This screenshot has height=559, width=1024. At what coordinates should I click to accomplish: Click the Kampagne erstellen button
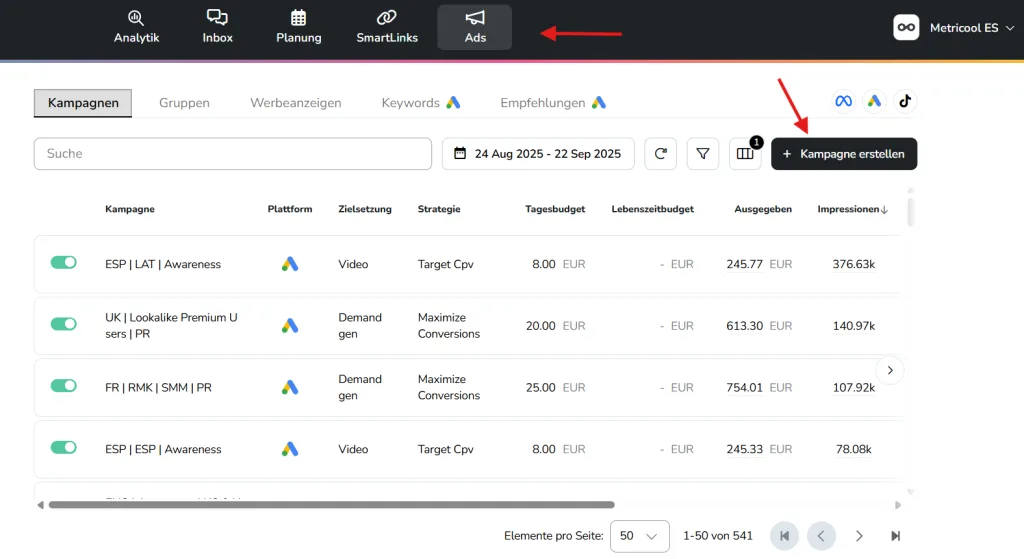(843, 154)
